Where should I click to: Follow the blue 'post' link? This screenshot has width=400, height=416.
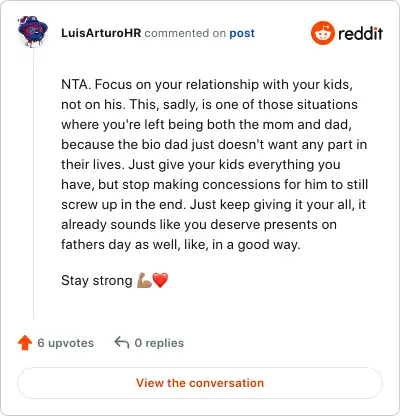(x=242, y=33)
